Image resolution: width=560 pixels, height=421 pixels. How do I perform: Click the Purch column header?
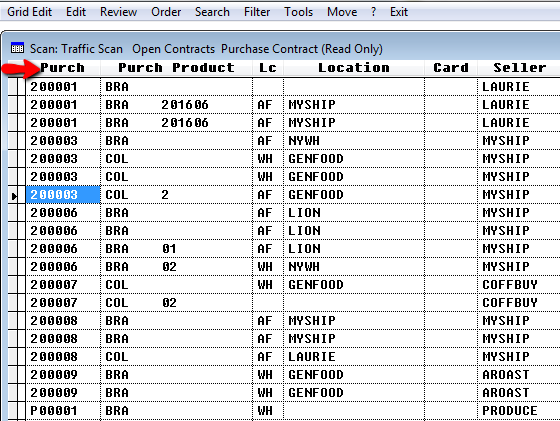click(x=63, y=68)
